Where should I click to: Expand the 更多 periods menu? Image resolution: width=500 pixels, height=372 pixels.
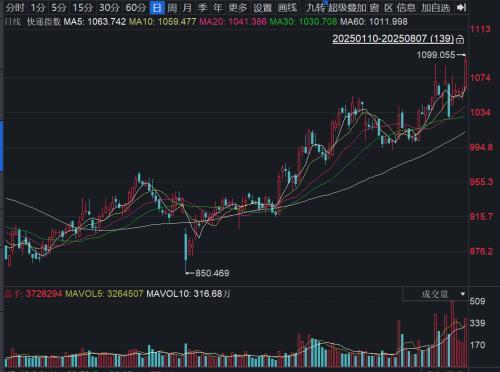tap(238, 7)
